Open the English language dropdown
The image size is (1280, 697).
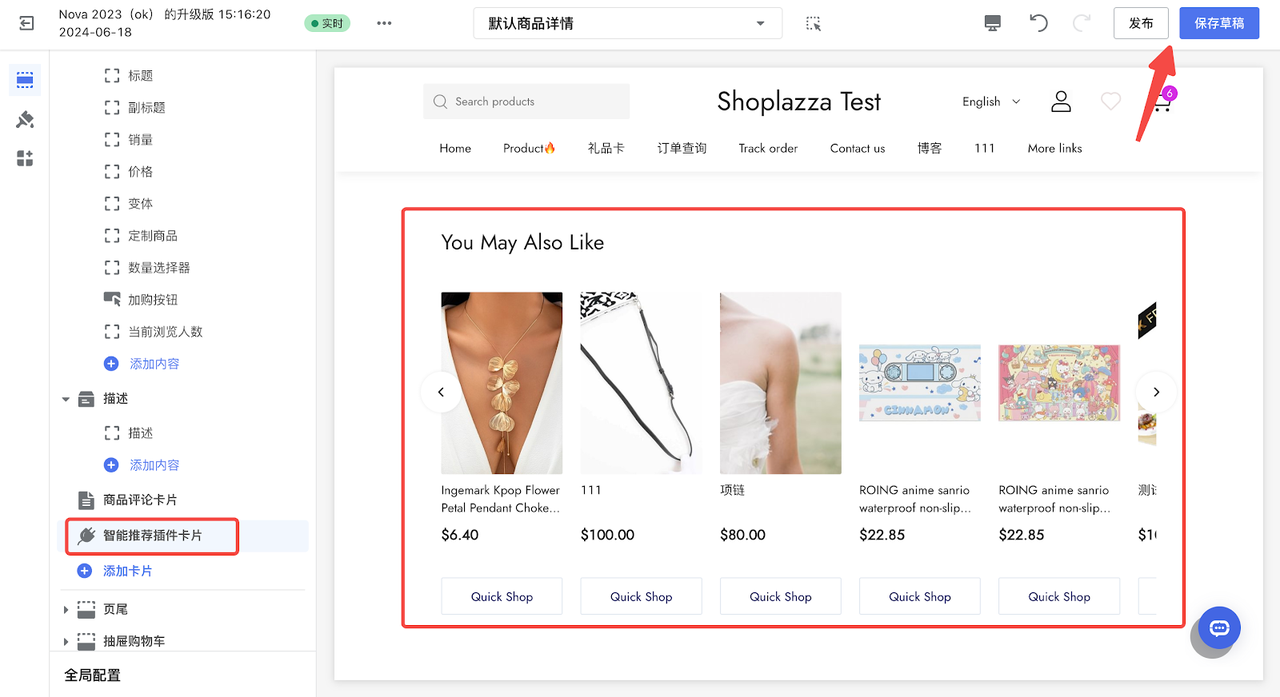990,101
